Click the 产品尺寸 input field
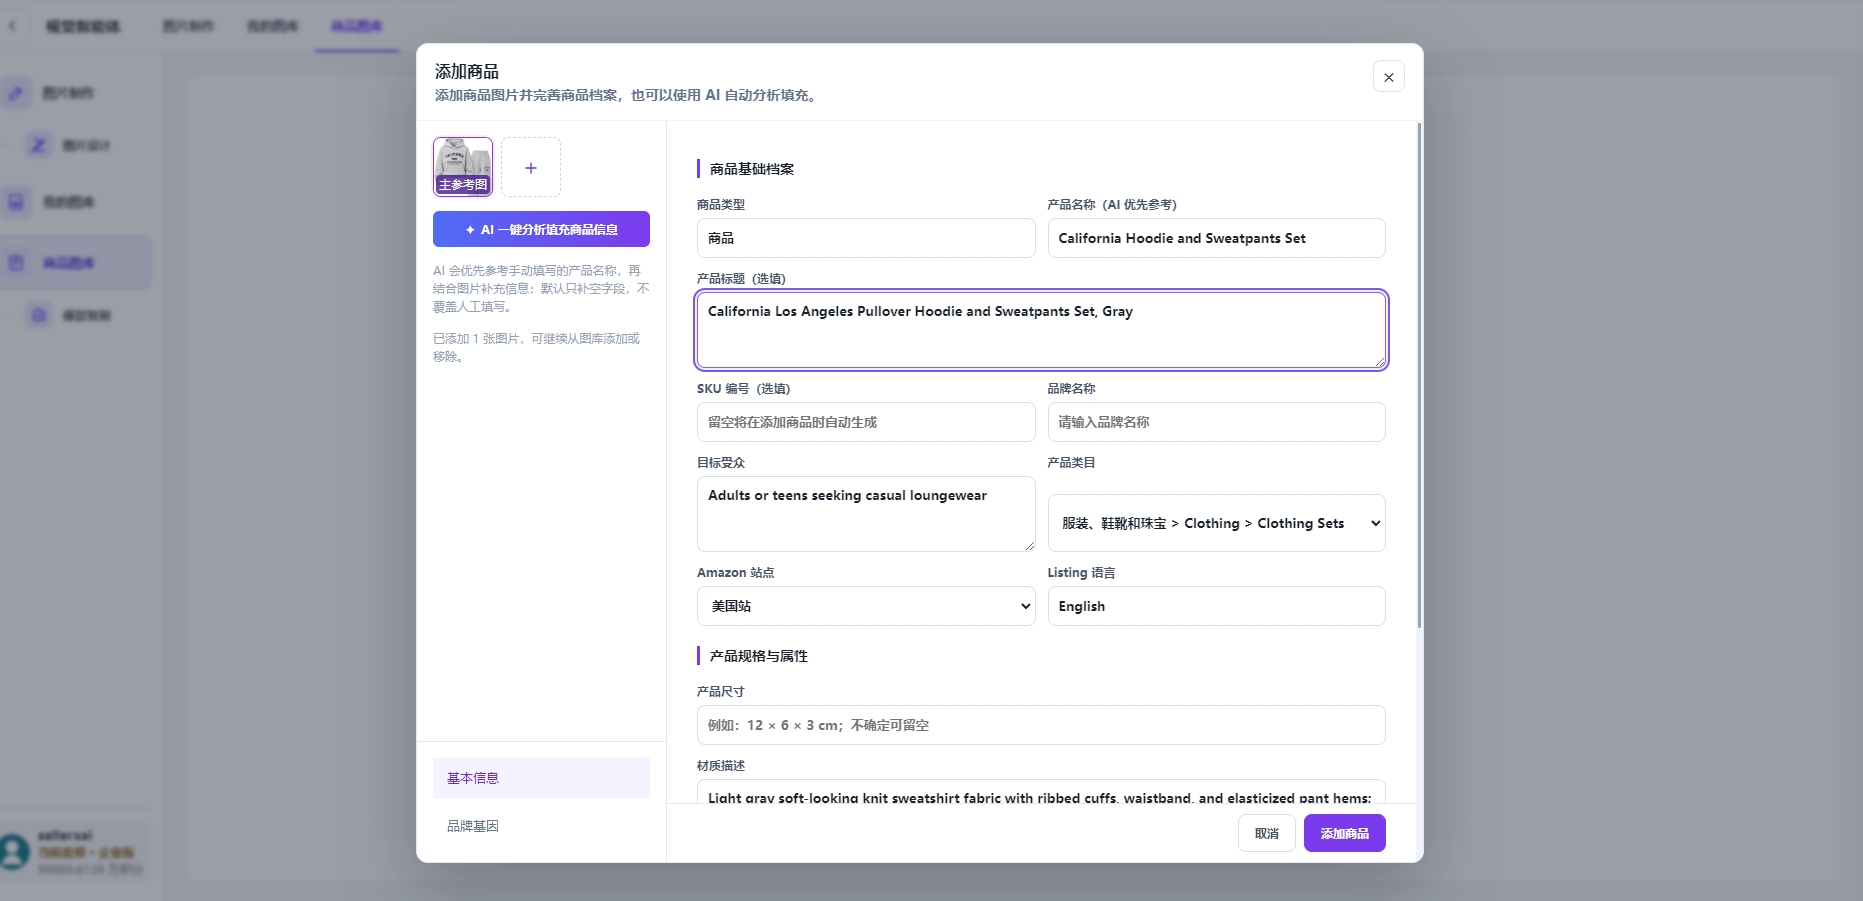This screenshot has width=1863, height=901. [x=1041, y=725]
